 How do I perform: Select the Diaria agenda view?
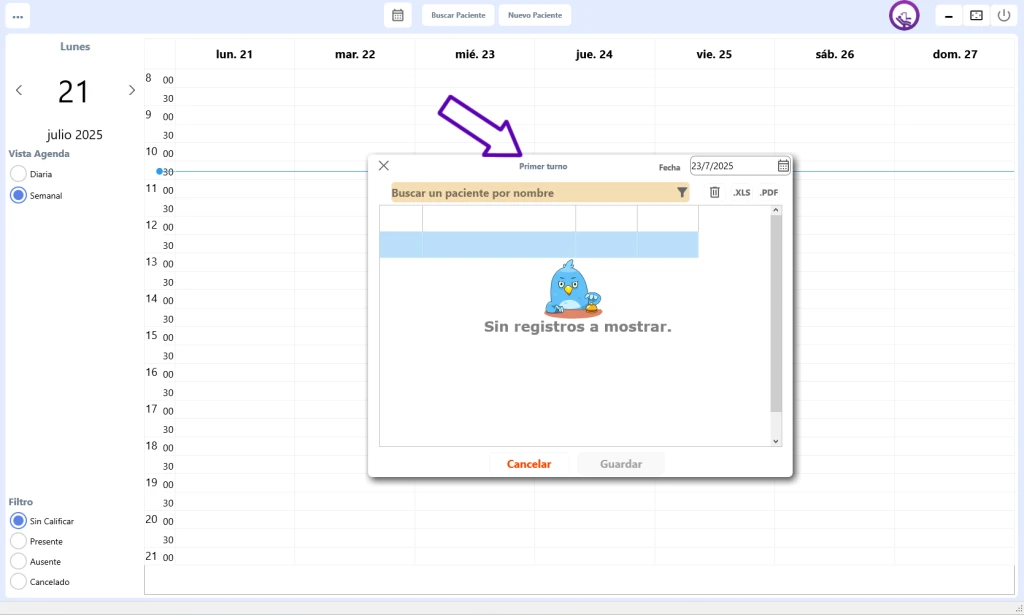(18, 174)
